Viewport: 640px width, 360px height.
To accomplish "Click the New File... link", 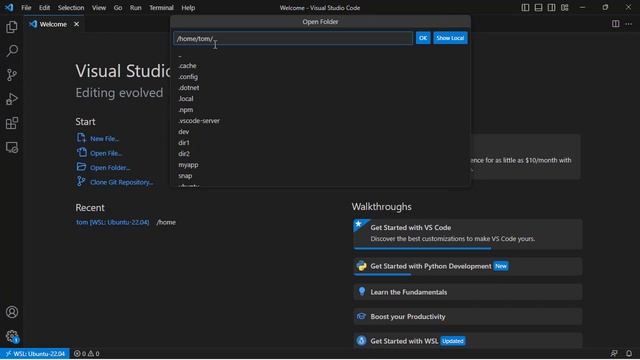I will 104,139.
